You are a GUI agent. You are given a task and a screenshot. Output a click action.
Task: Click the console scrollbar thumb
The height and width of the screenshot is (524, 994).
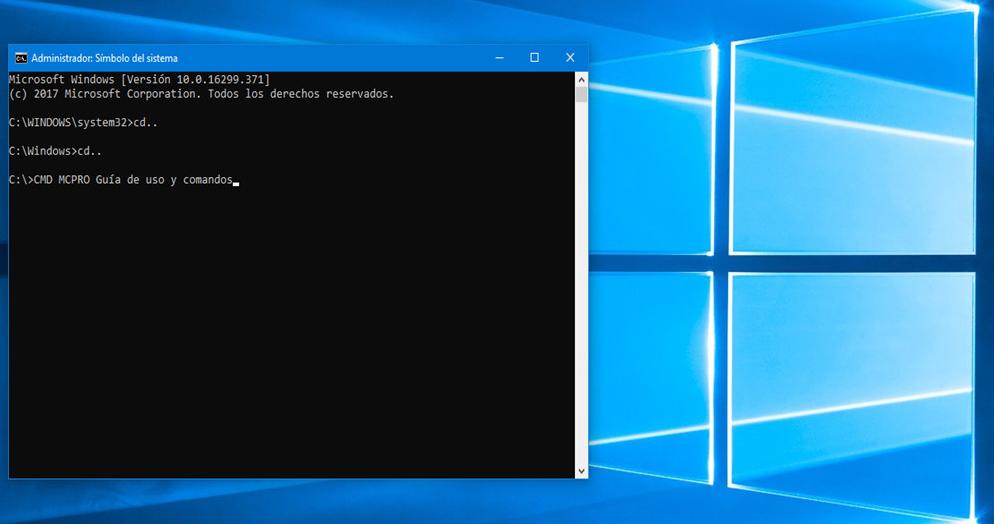581,94
